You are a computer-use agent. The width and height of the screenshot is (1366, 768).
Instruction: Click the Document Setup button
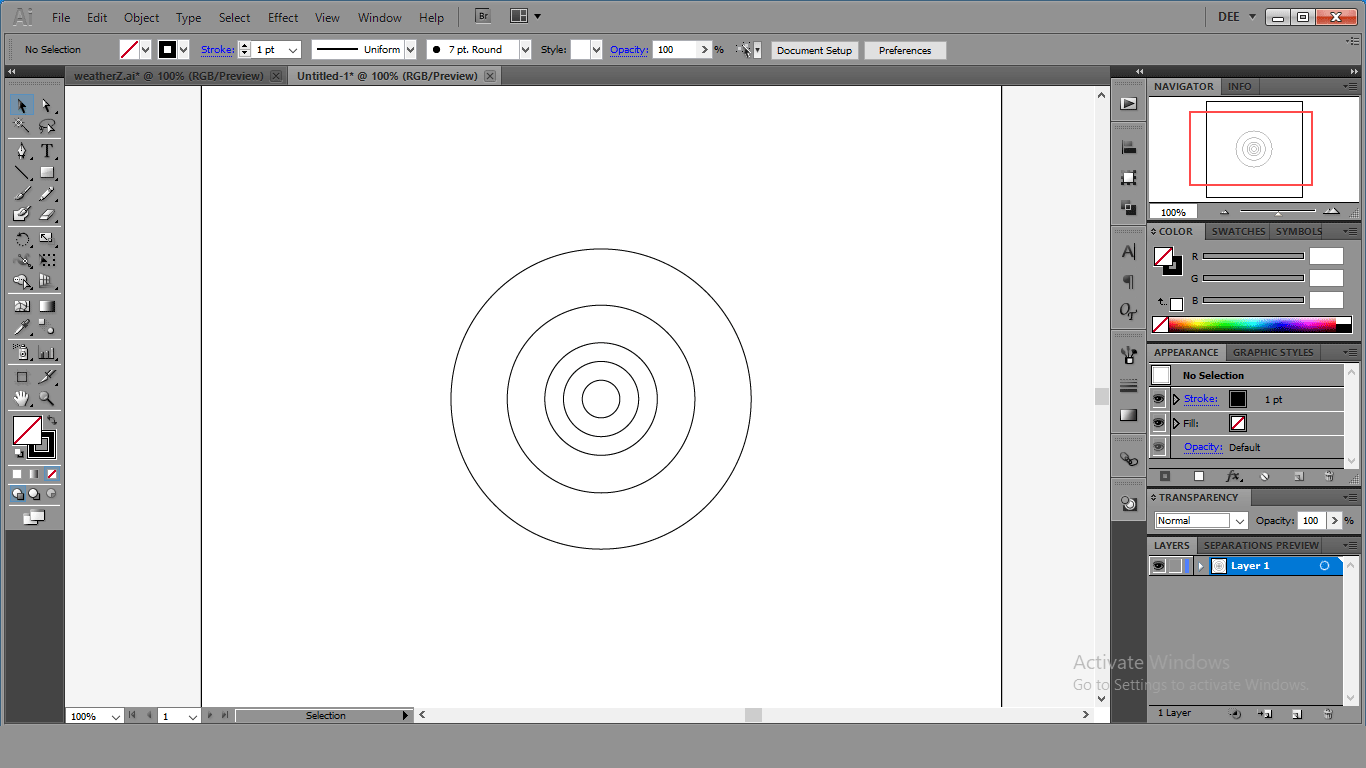coord(814,50)
